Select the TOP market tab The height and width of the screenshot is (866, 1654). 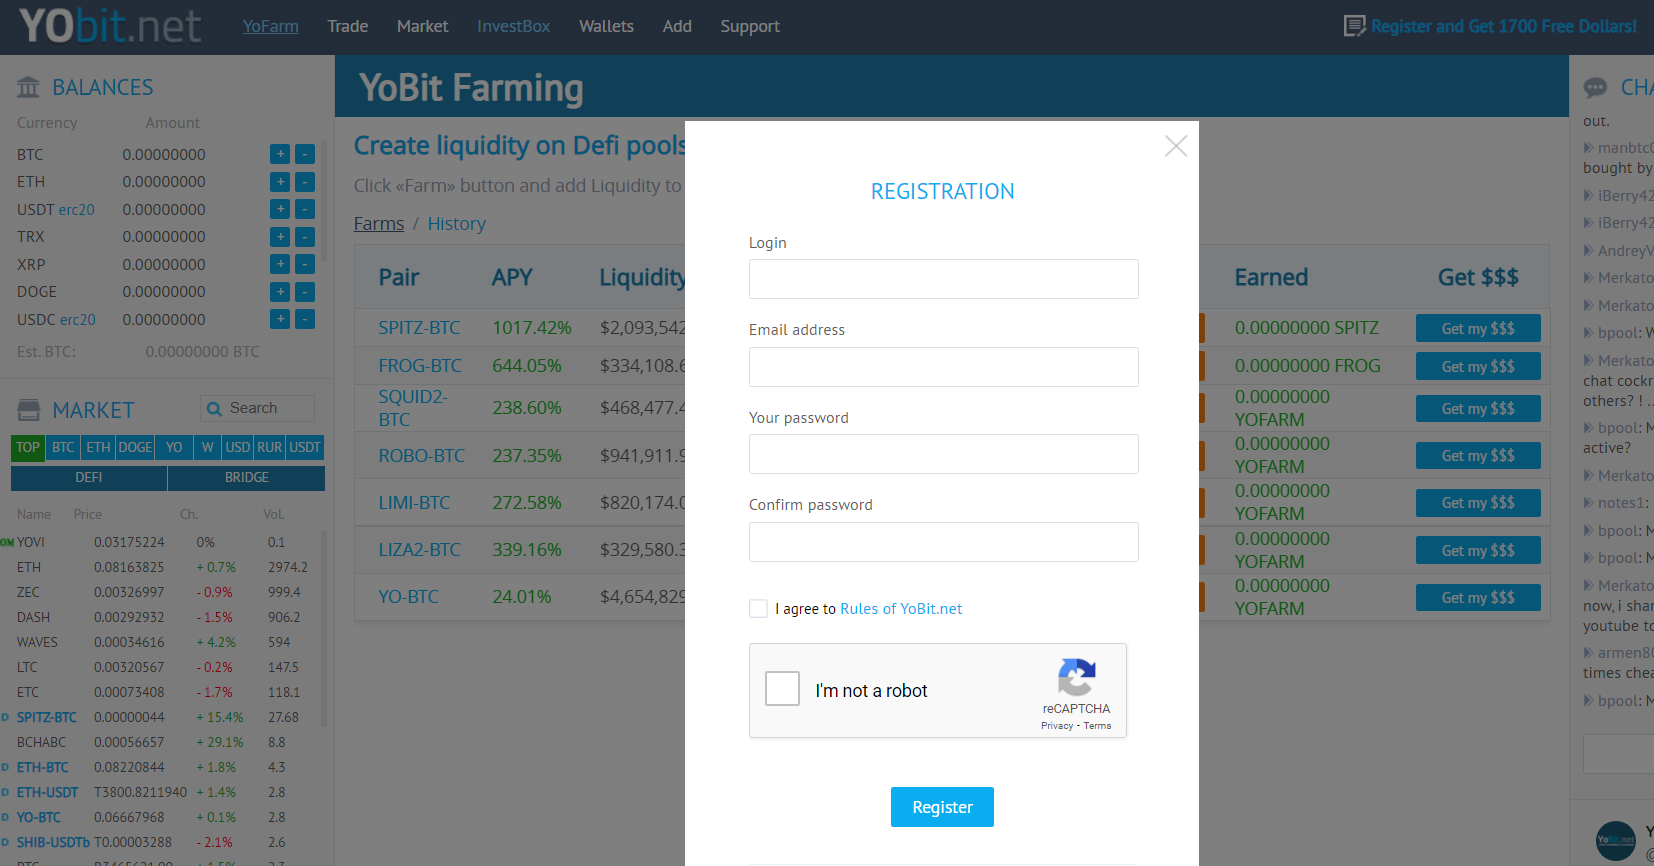(x=28, y=447)
